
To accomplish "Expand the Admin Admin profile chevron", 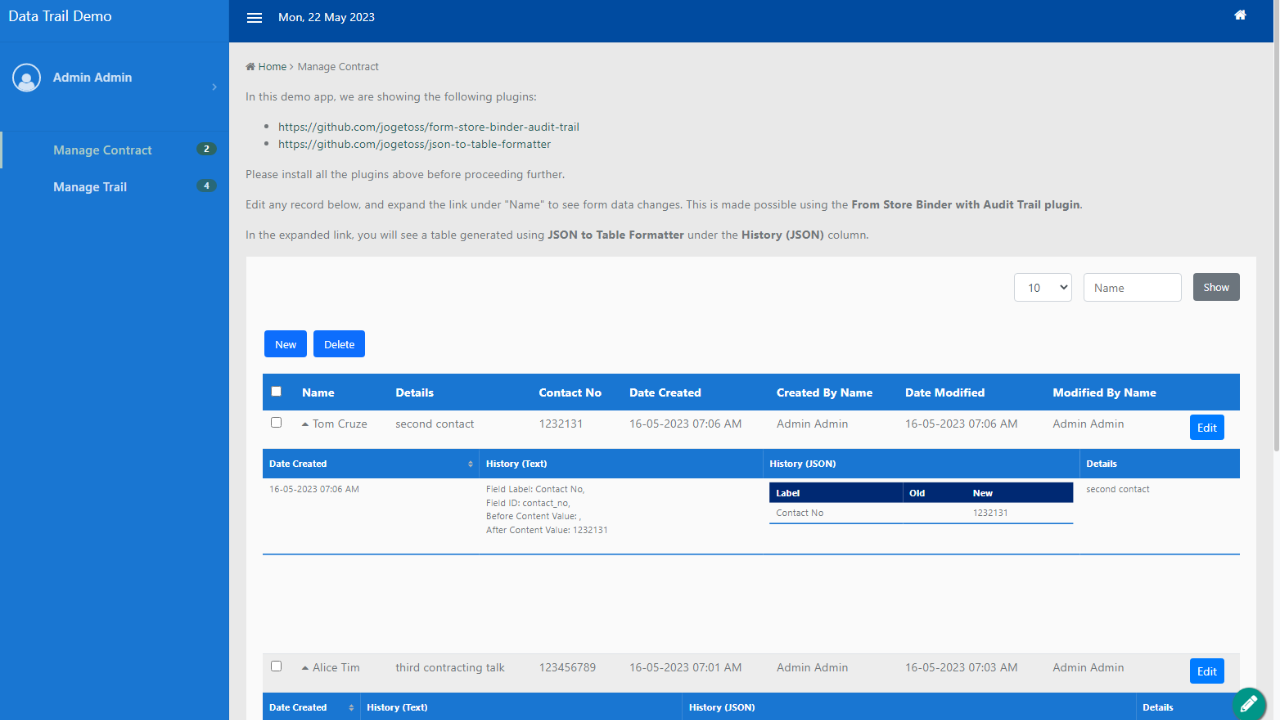I will (x=214, y=88).
